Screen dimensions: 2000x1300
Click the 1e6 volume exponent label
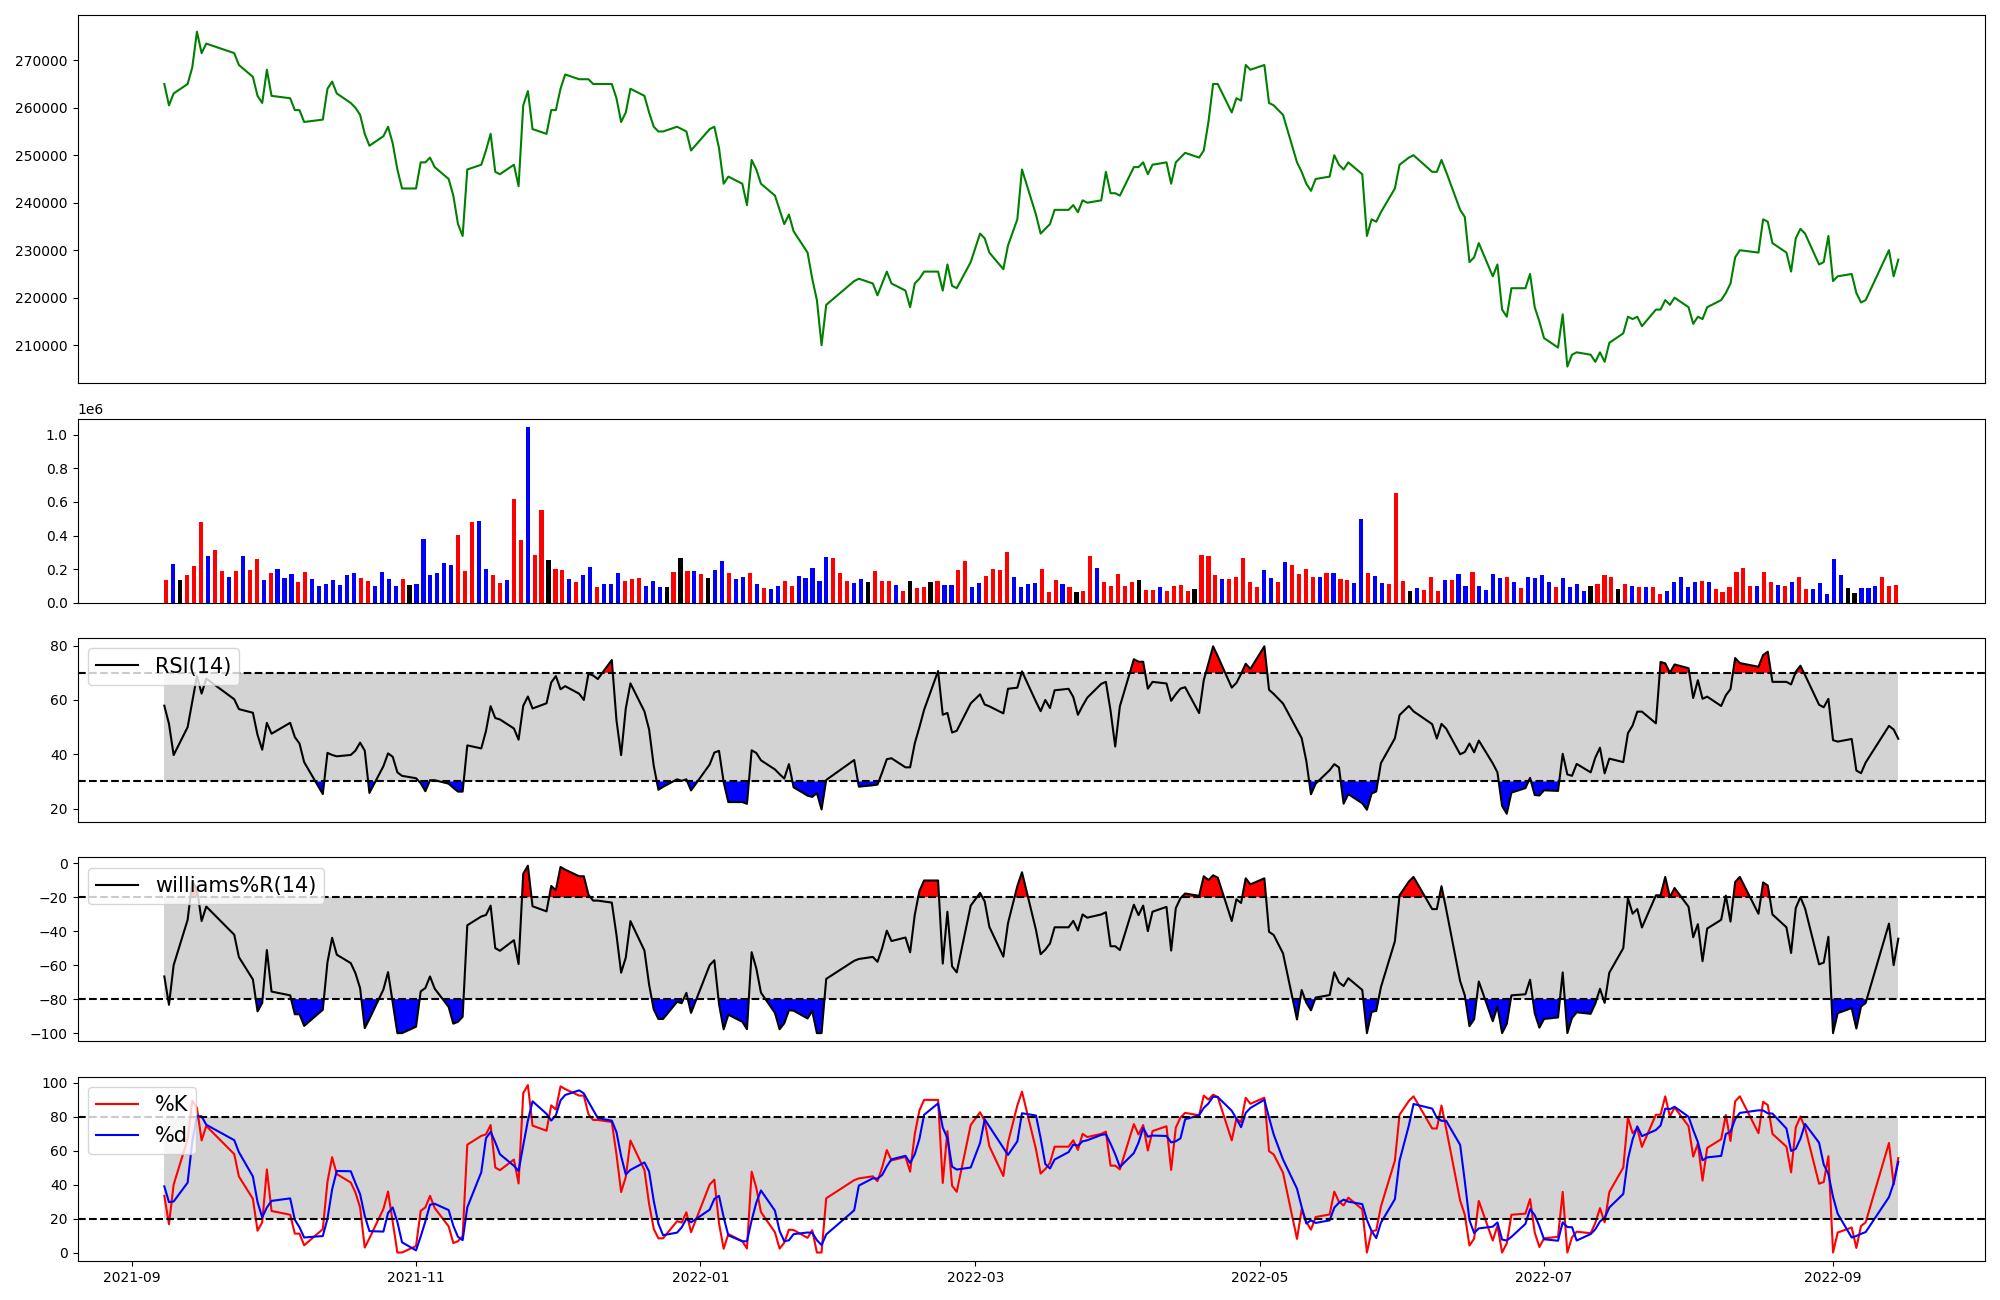pos(90,410)
